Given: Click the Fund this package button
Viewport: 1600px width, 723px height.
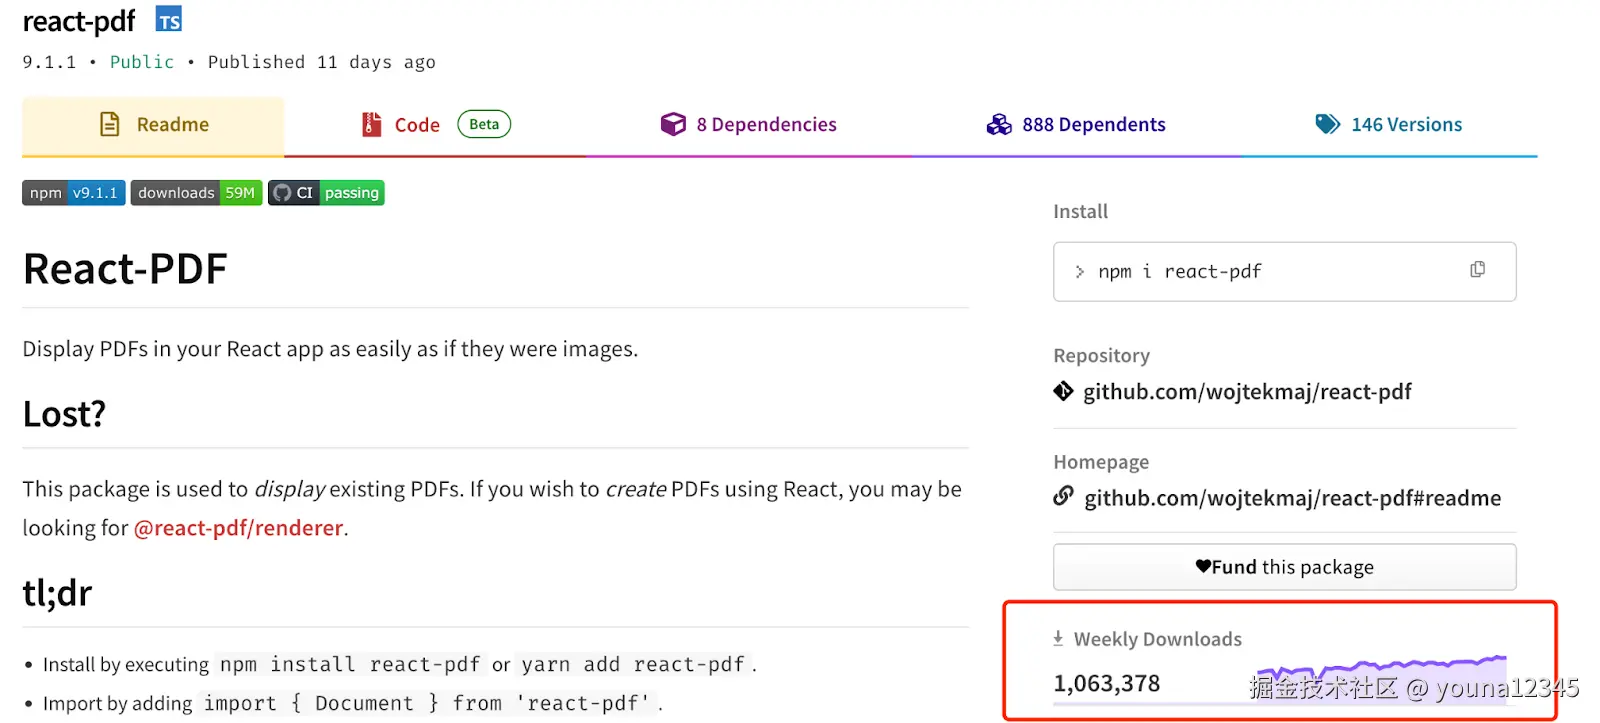Looking at the screenshot, I should 1284,567.
